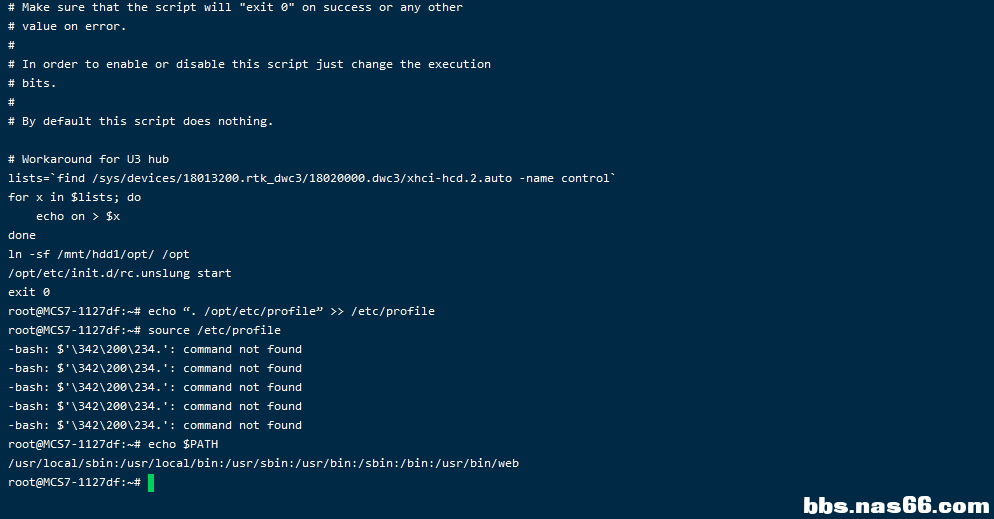Image resolution: width=994 pixels, height=519 pixels.
Task: Click the "# Workaround for U3 hub" comment
Action: tap(88, 159)
